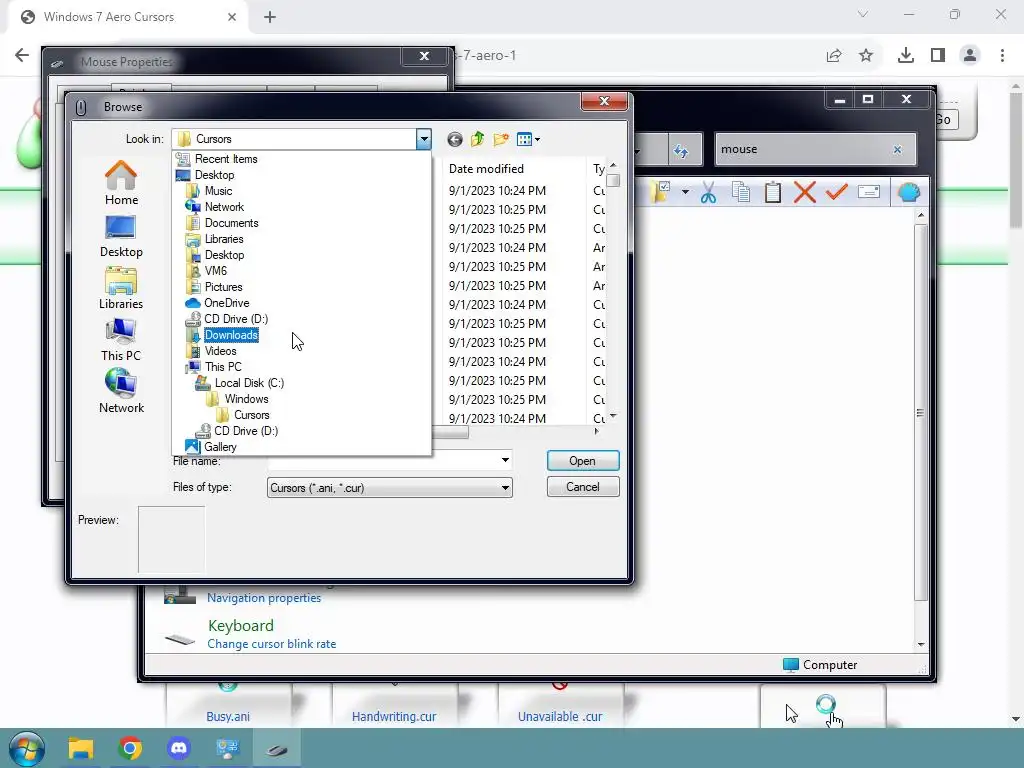
Task: Open Change cursor blink rate link
Action: point(272,644)
